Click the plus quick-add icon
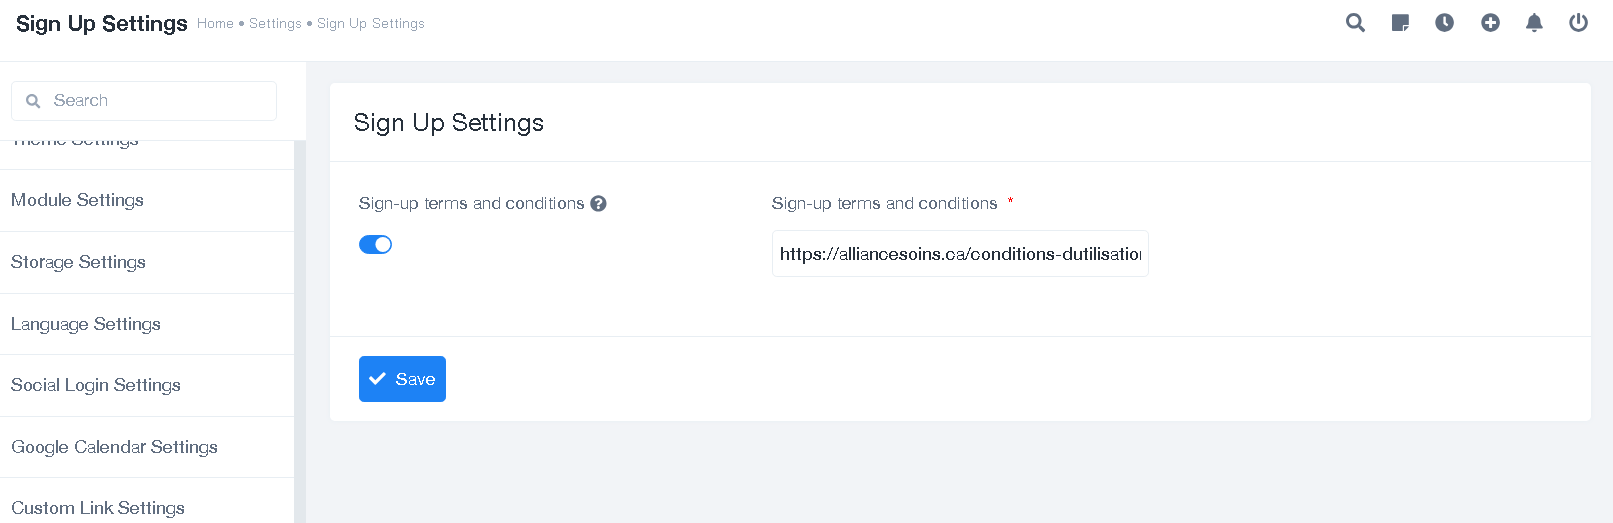Image resolution: width=1613 pixels, height=523 pixels. click(1490, 22)
